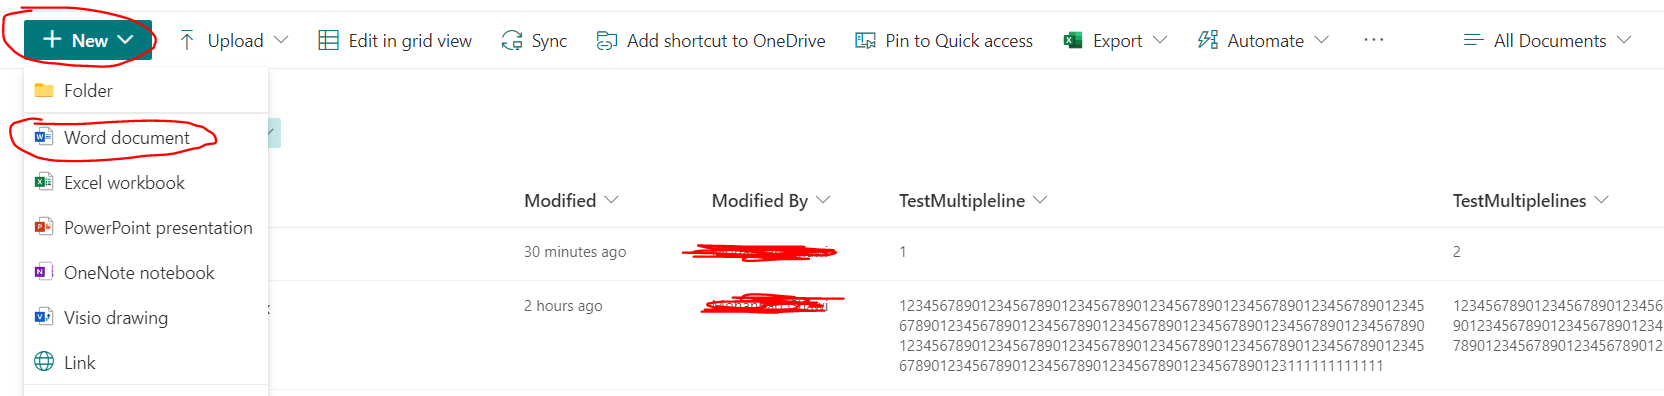Image resolution: width=1664 pixels, height=396 pixels.
Task: Open the Modified By column dropdown
Action: point(823,200)
